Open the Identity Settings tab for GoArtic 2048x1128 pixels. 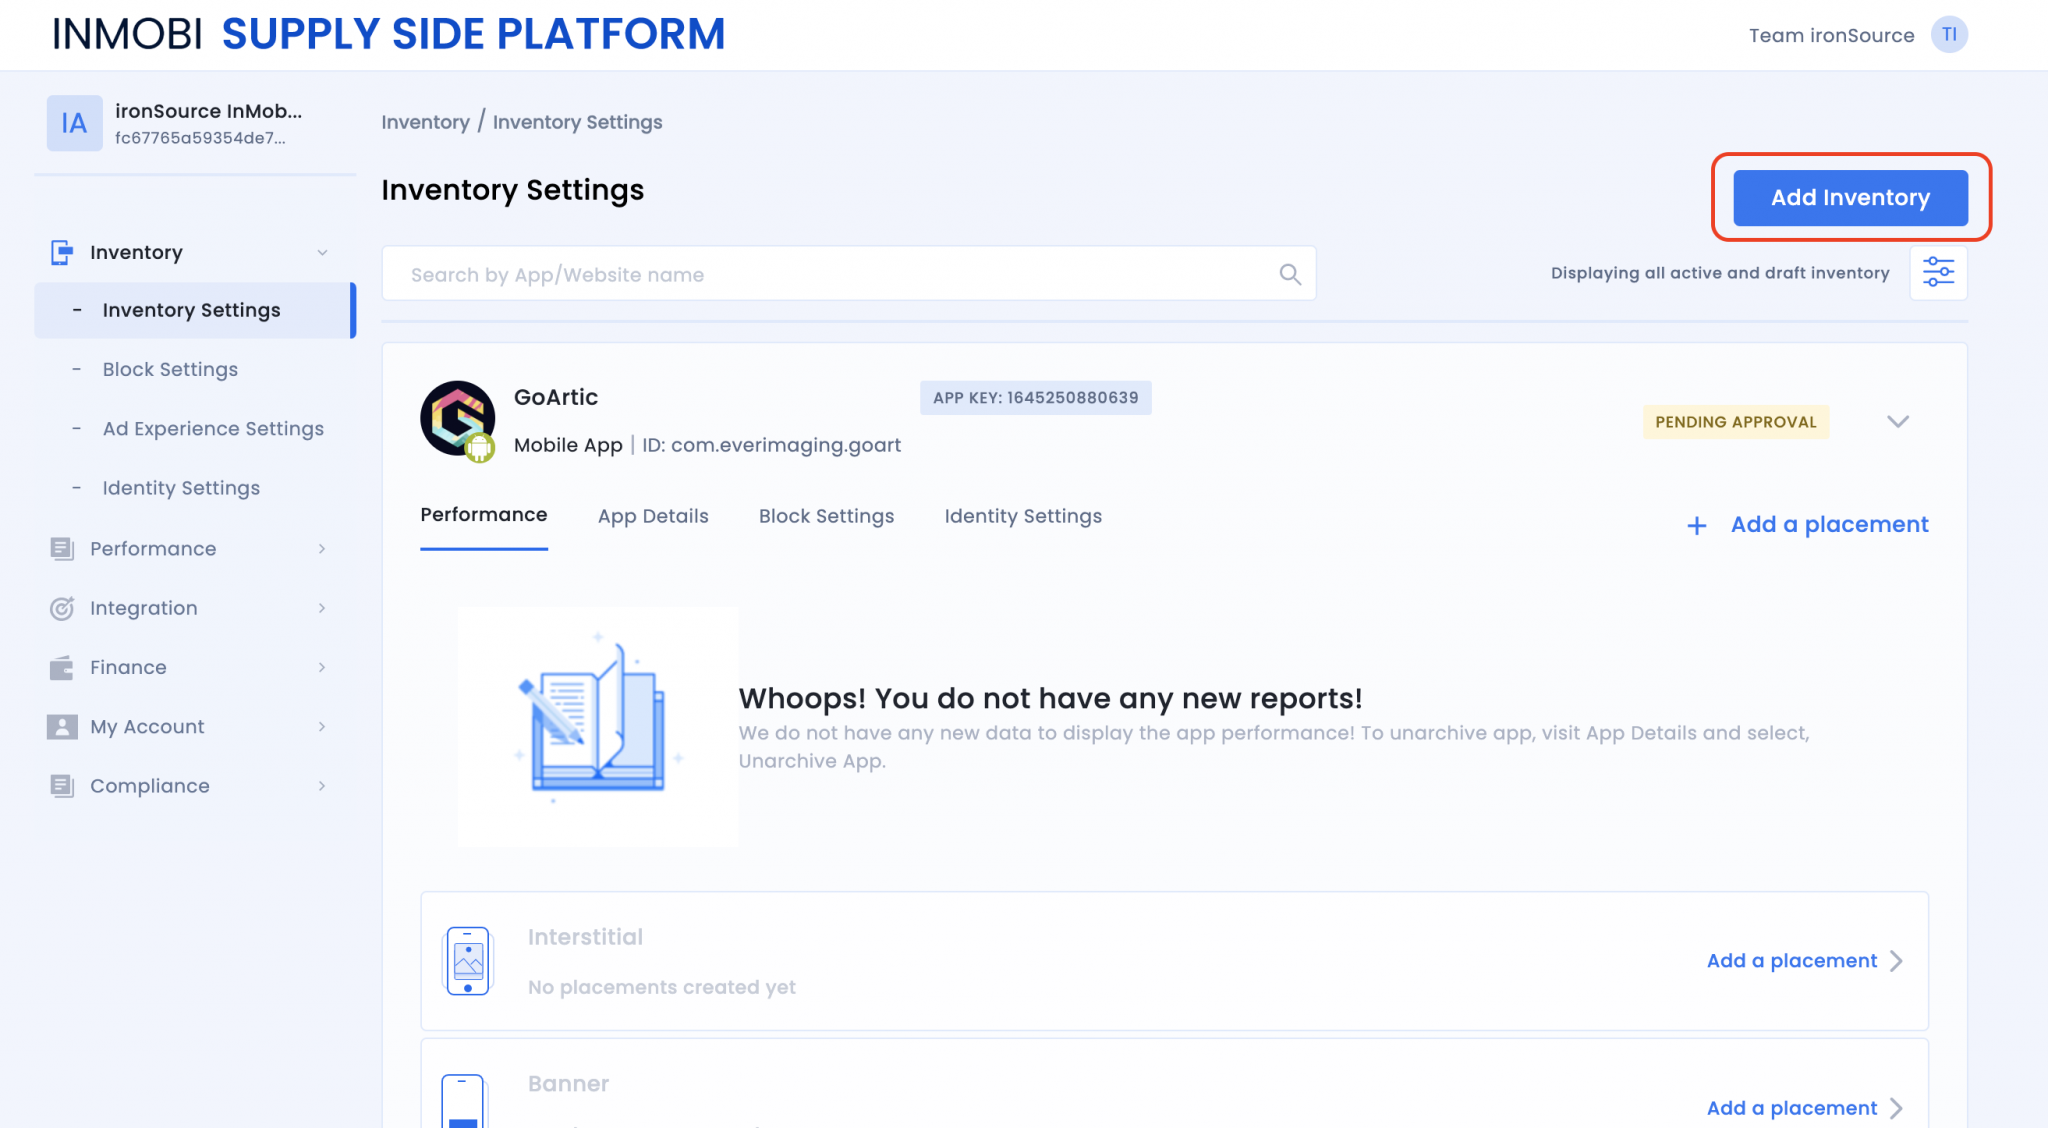(x=1022, y=516)
